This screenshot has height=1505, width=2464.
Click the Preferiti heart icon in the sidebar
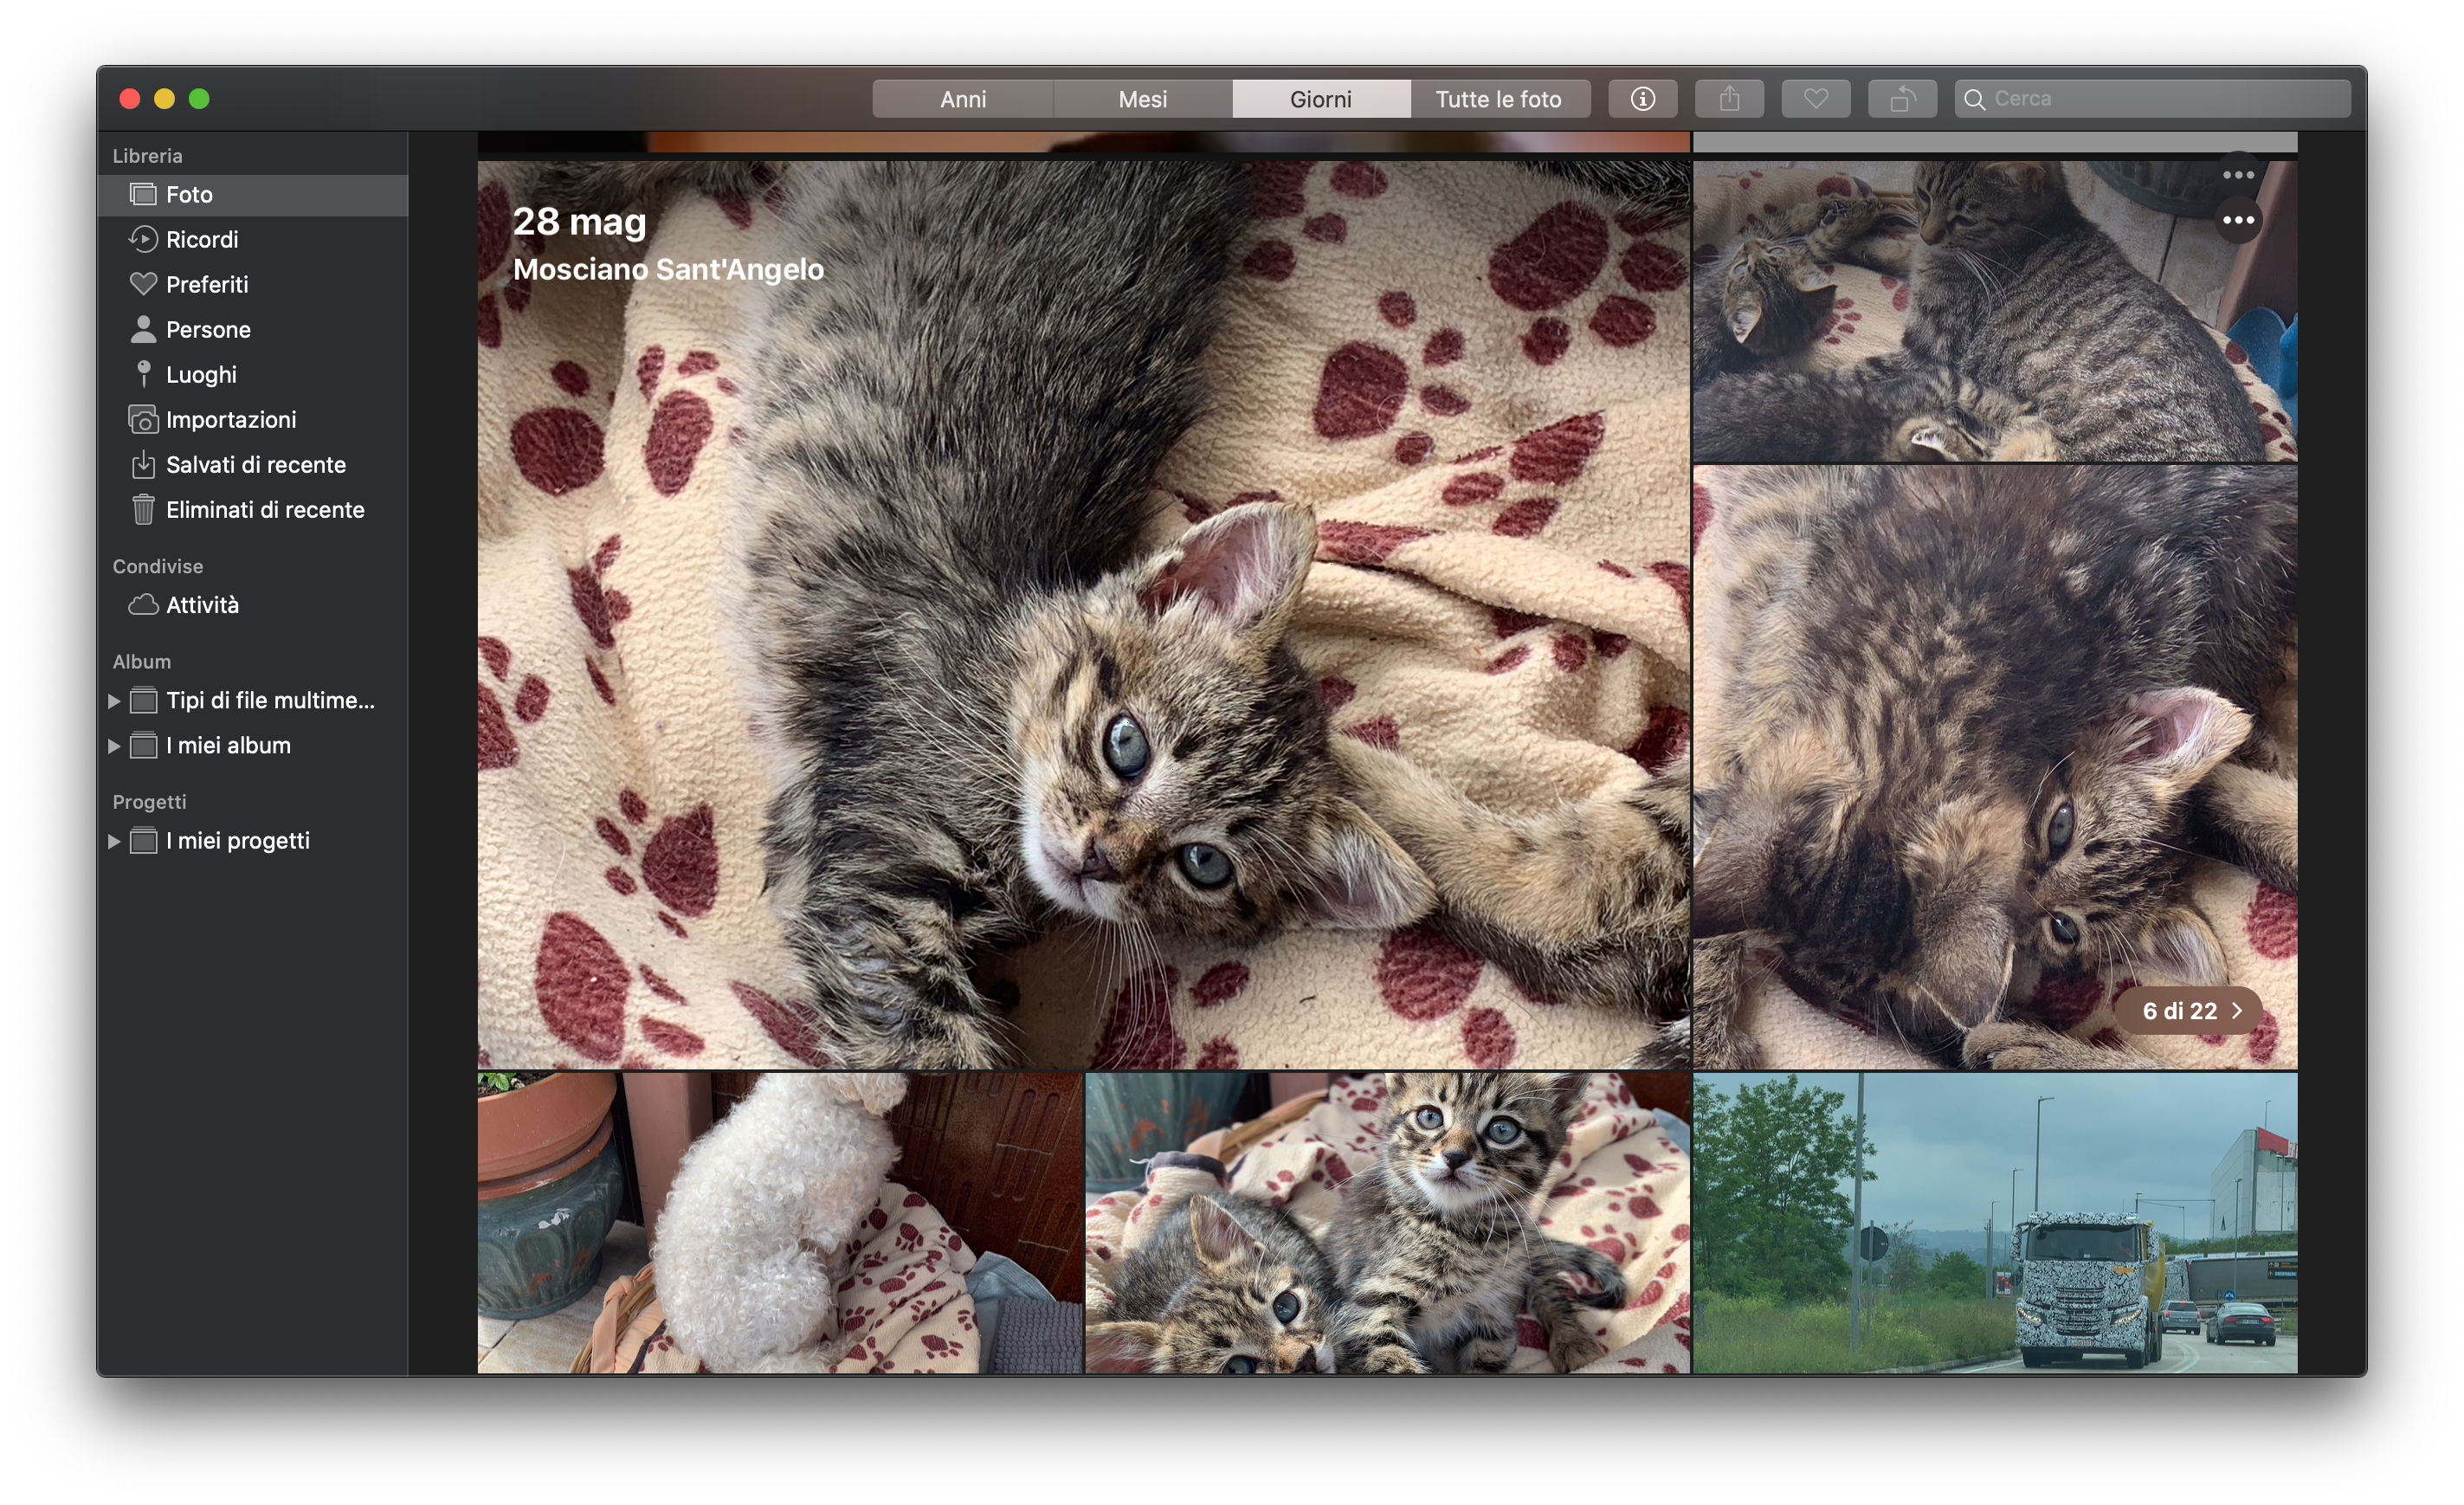pyautogui.click(x=143, y=284)
